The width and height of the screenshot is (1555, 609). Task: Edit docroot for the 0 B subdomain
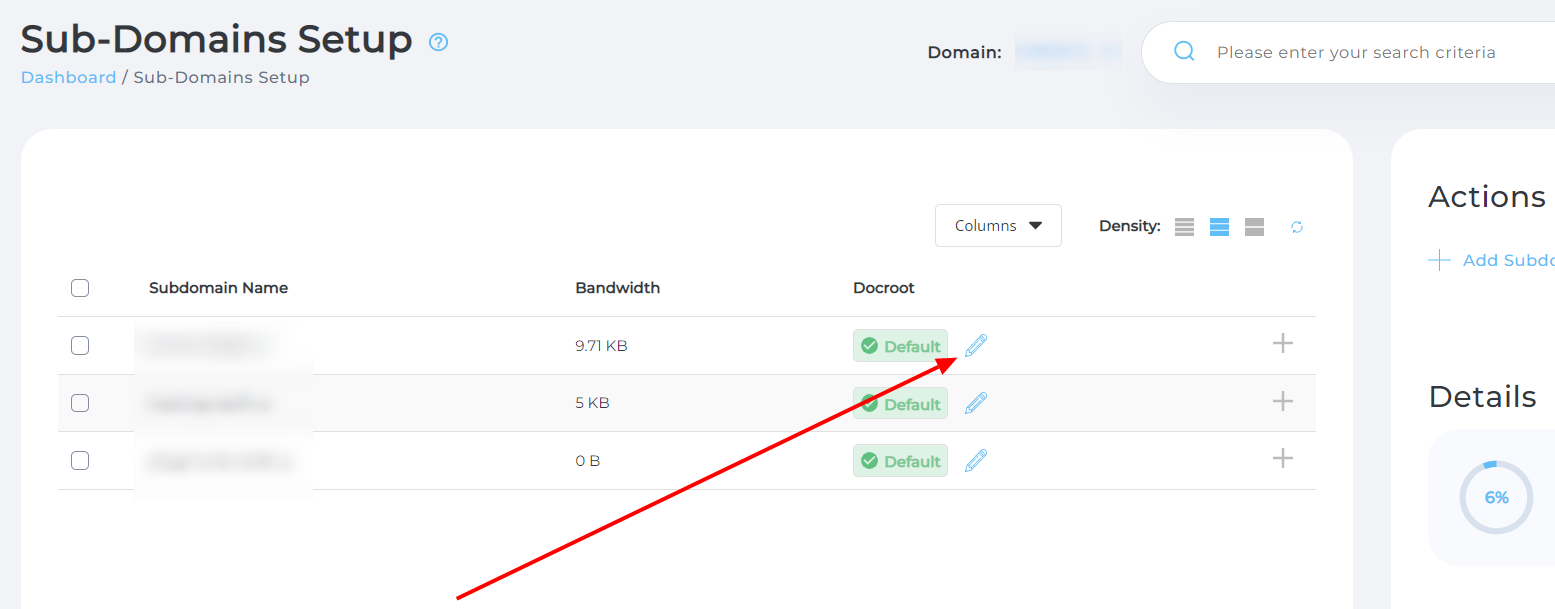976,461
